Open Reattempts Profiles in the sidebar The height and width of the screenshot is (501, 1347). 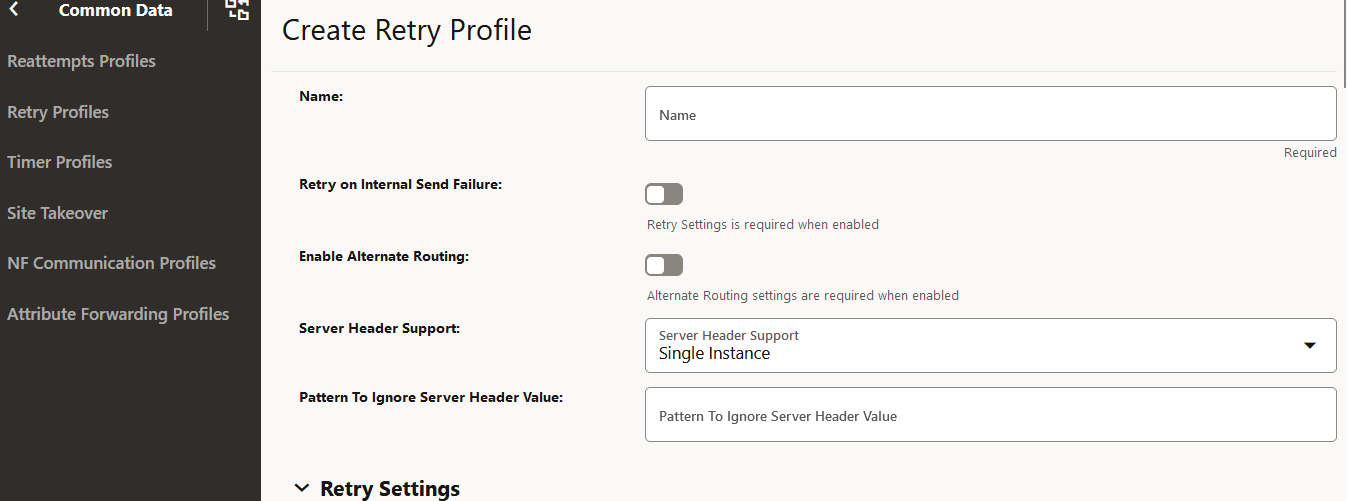coord(81,61)
